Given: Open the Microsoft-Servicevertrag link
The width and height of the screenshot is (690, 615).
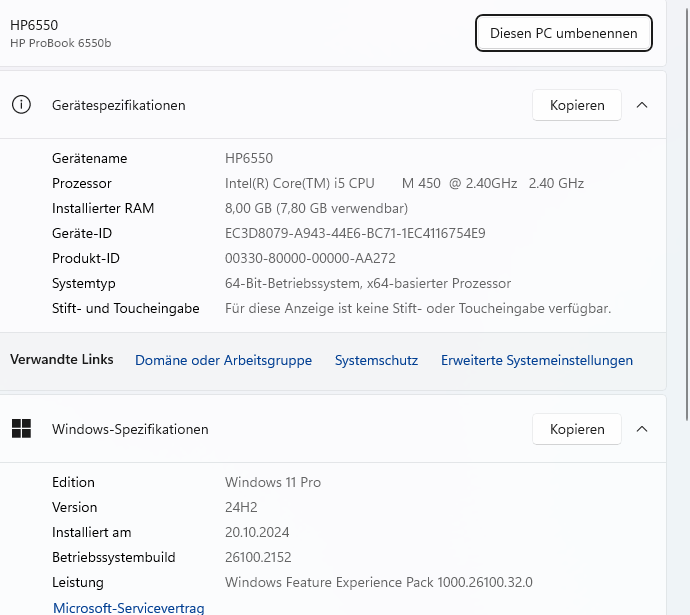Looking at the screenshot, I should click(x=128, y=608).
